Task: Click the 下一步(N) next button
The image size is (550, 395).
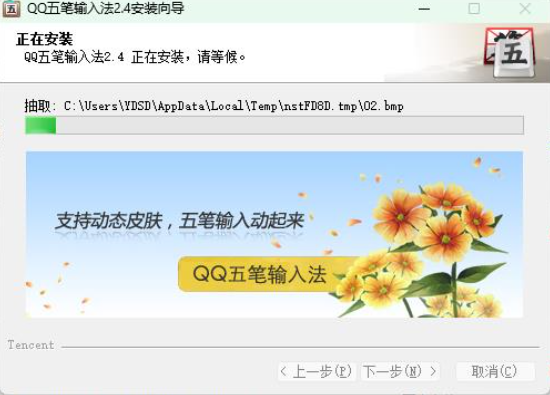Action: (400, 371)
